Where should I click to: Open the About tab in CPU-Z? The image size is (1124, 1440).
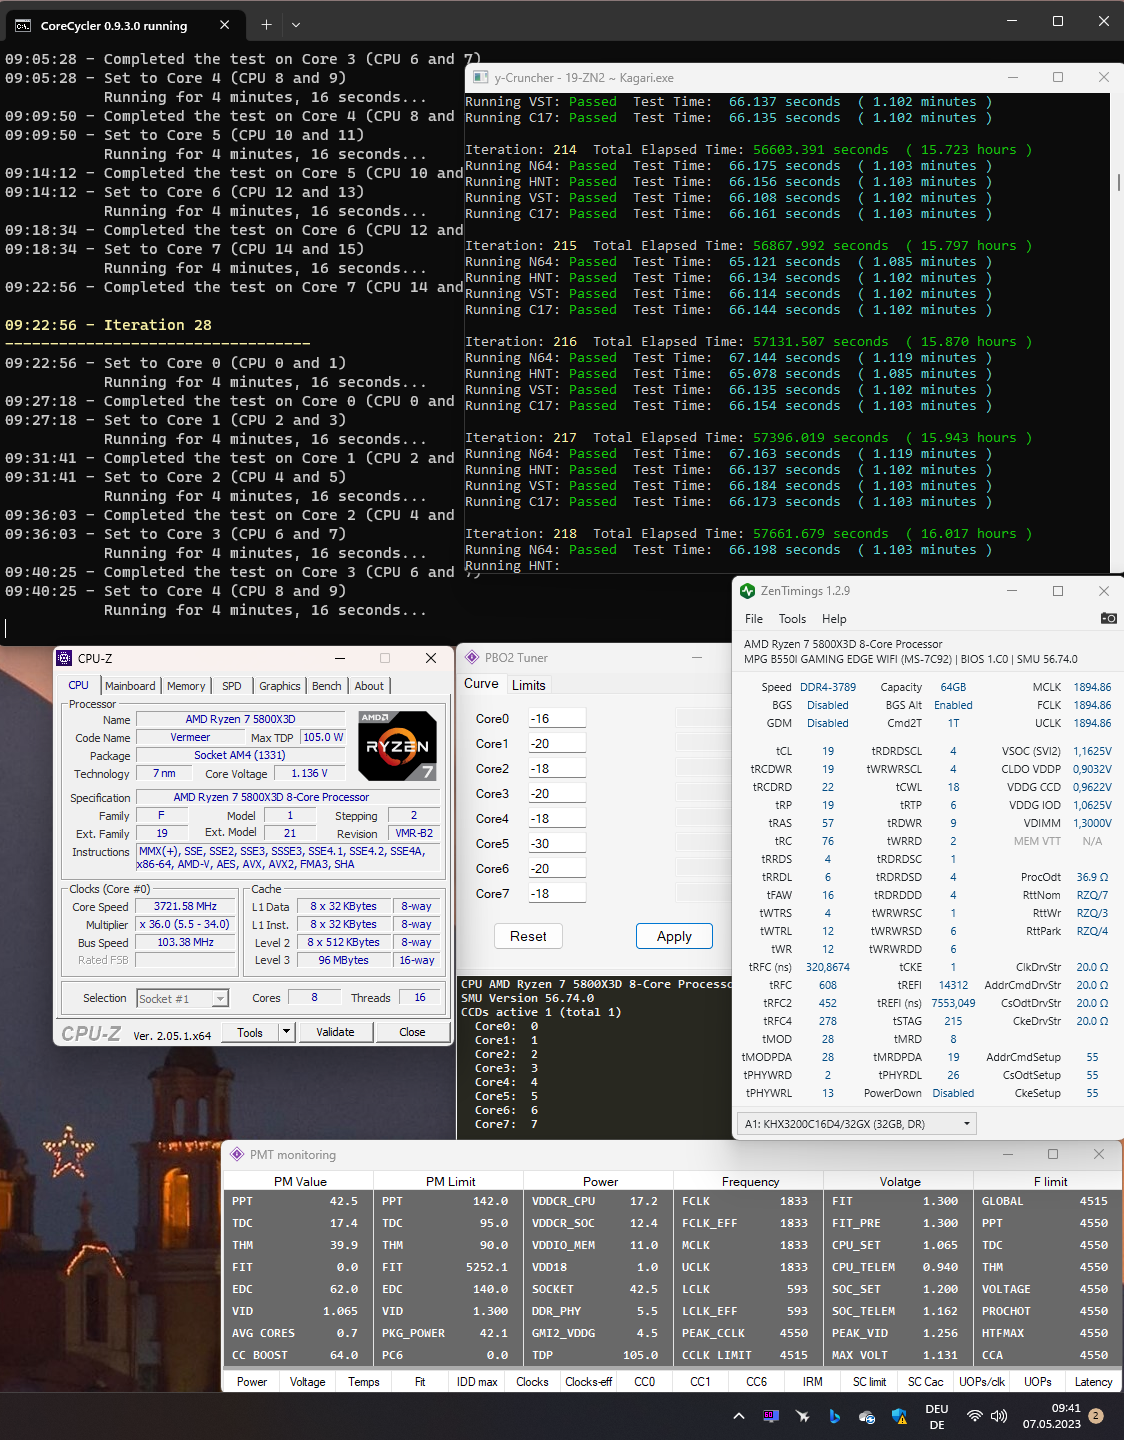coord(369,686)
